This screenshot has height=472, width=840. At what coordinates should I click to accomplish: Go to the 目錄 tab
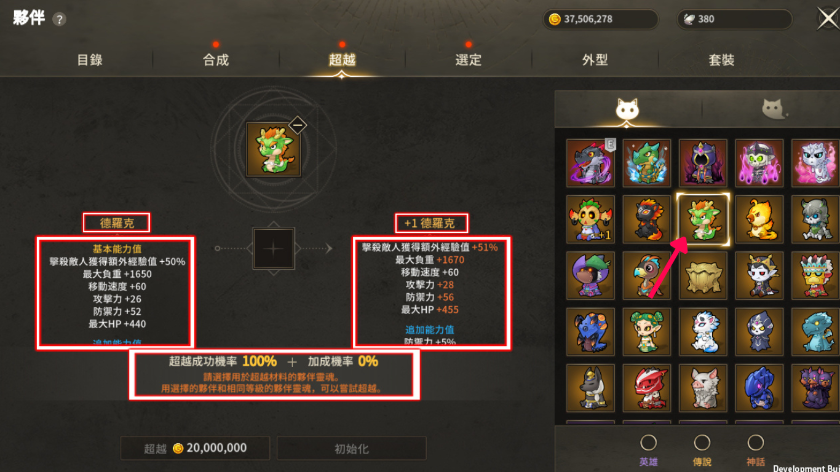tap(89, 59)
